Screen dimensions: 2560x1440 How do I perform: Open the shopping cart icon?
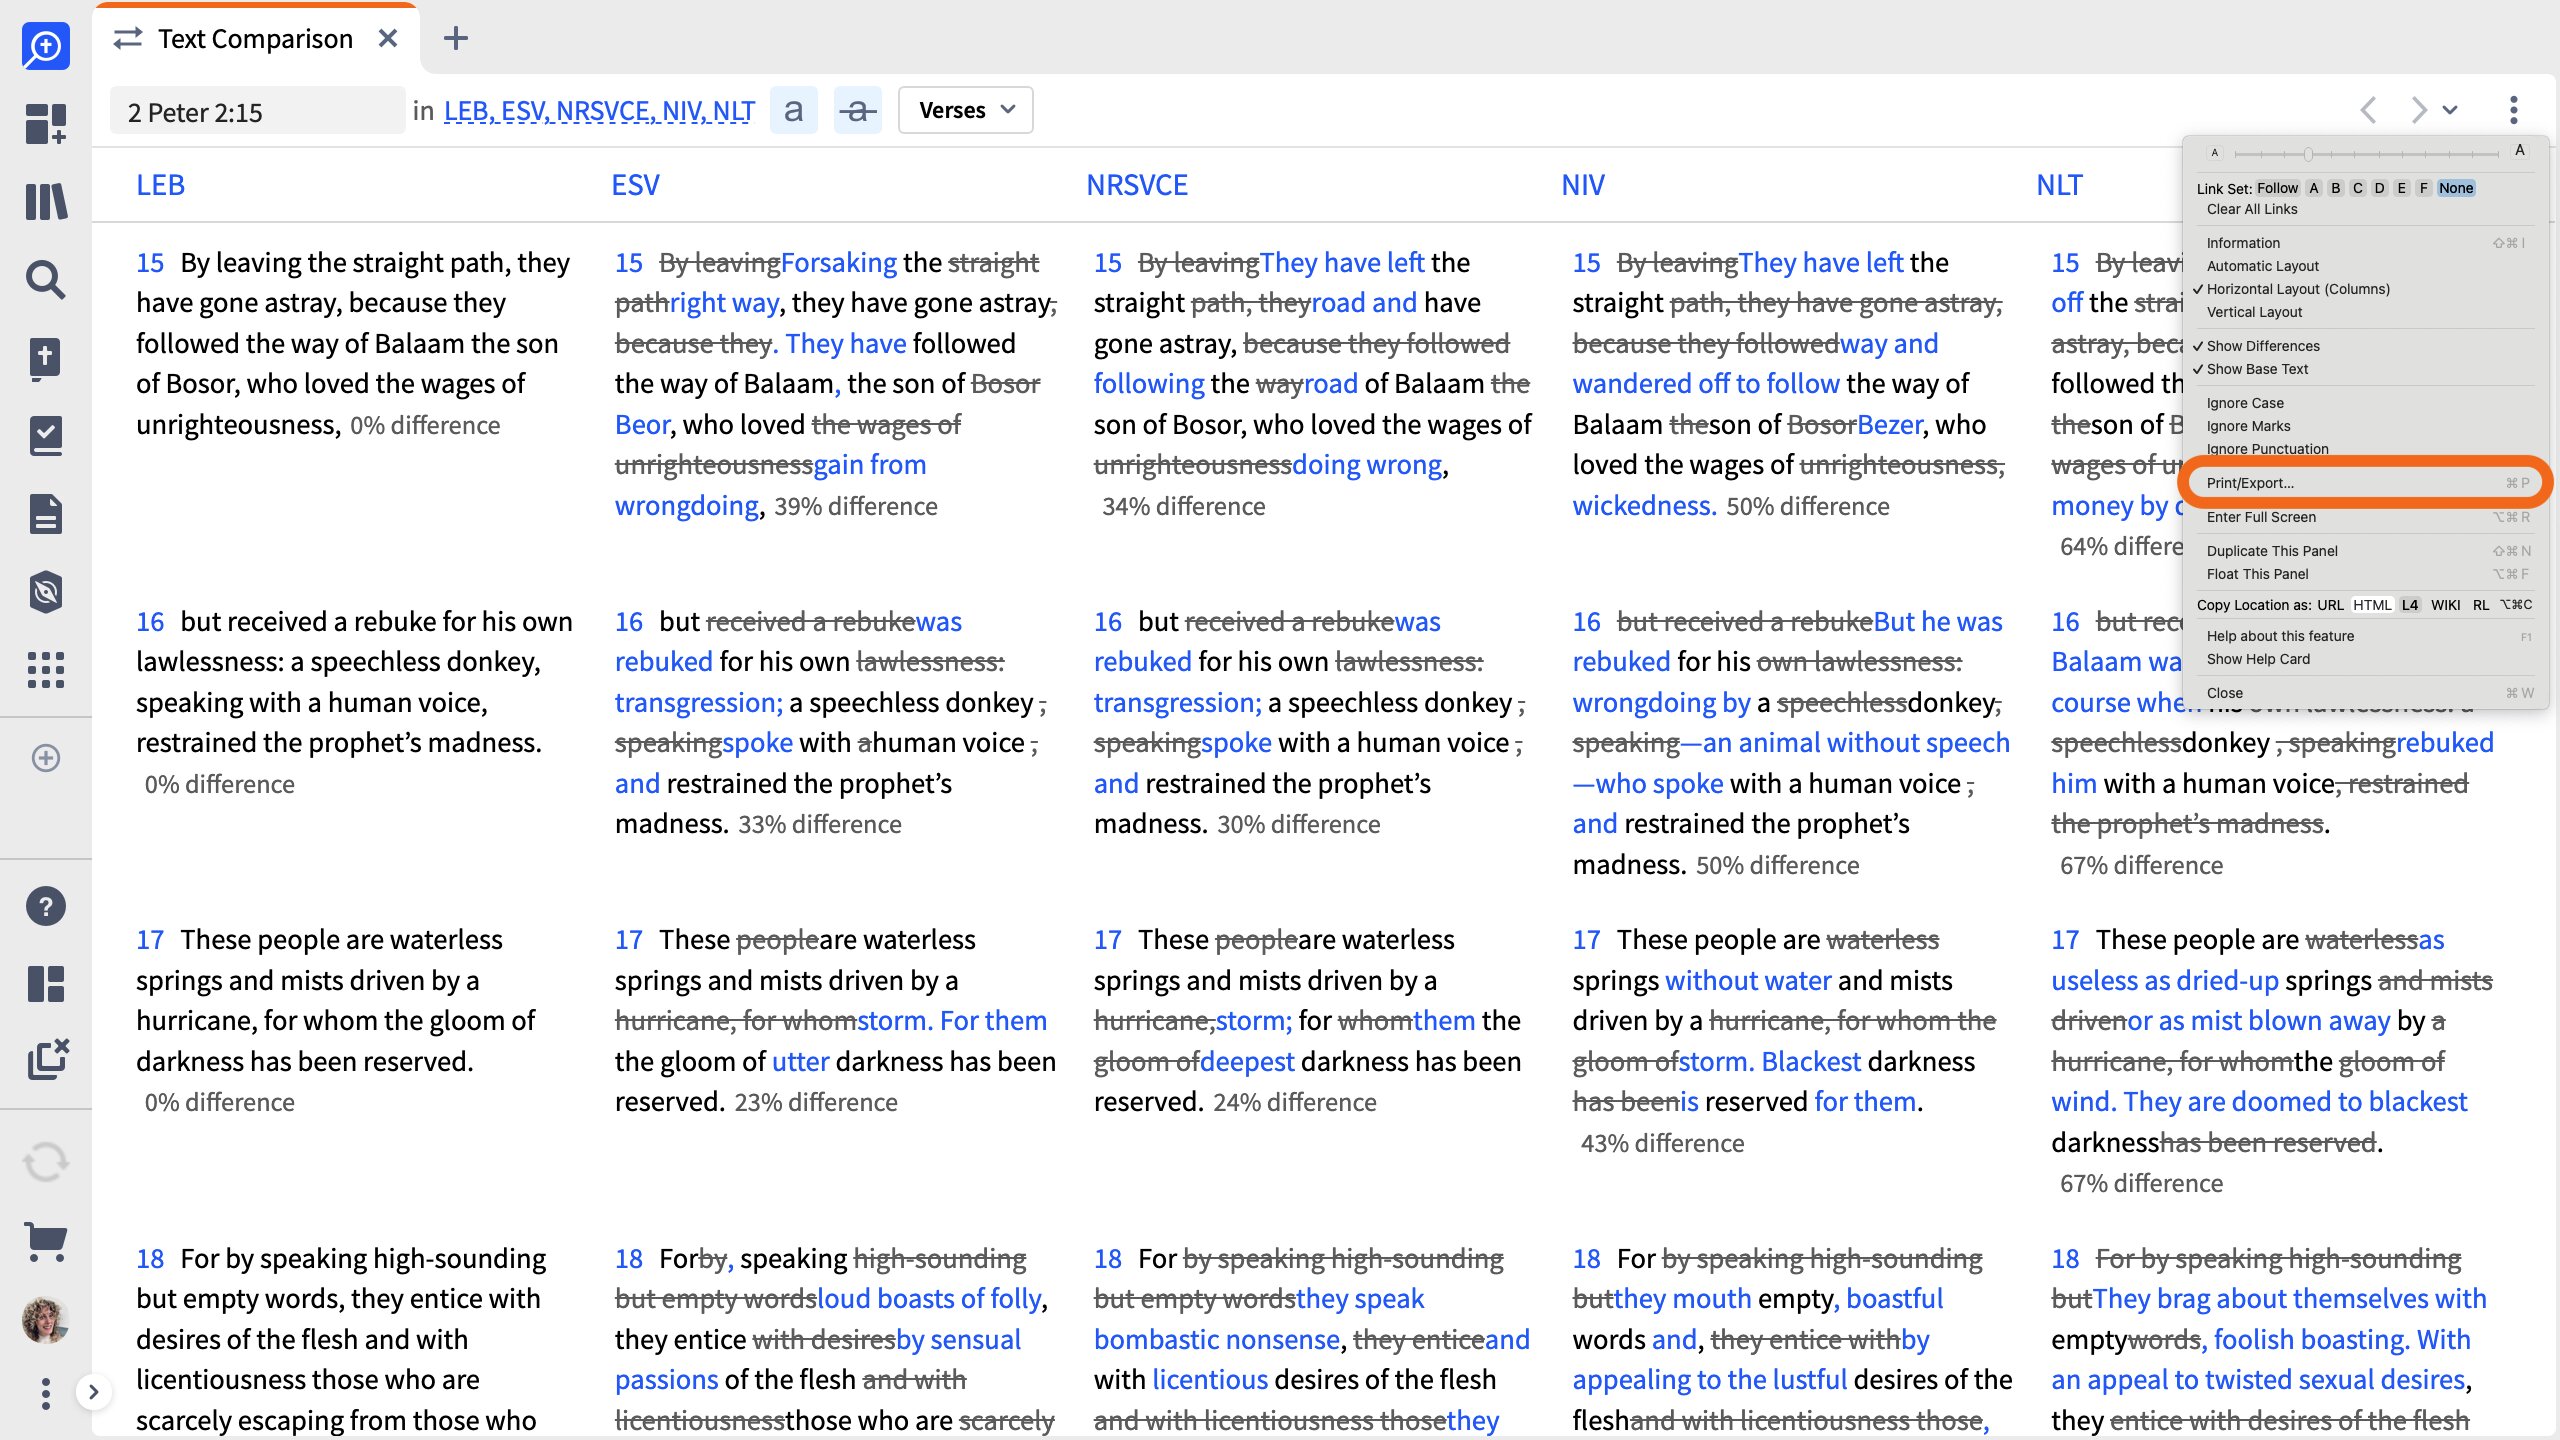46,1241
